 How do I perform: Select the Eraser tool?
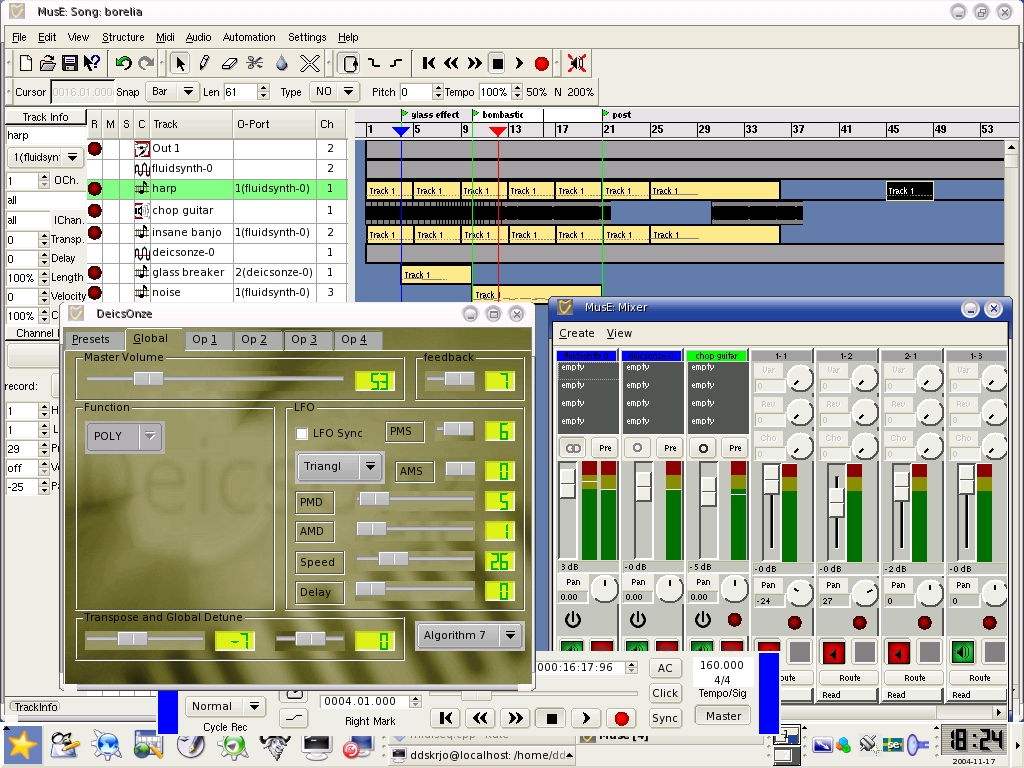[x=229, y=63]
